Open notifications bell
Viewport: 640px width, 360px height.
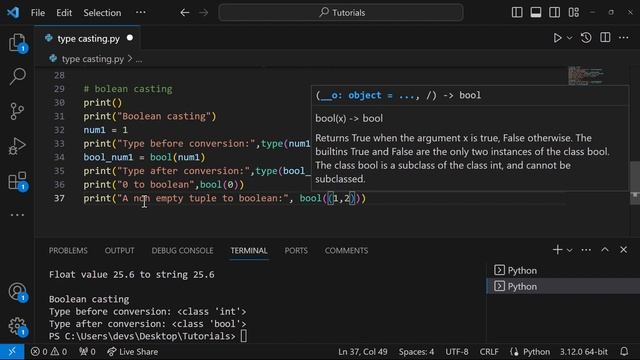click(x=624, y=351)
